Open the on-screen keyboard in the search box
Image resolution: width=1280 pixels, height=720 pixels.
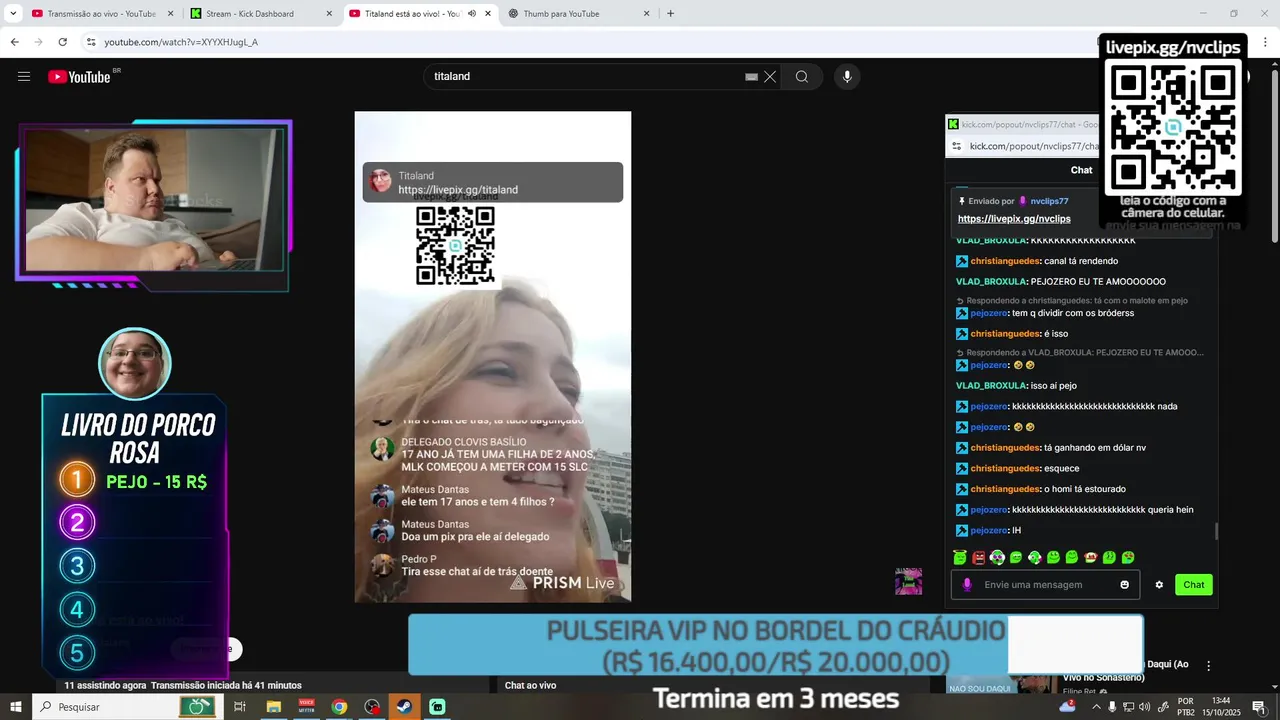click(x=751, y=77)
